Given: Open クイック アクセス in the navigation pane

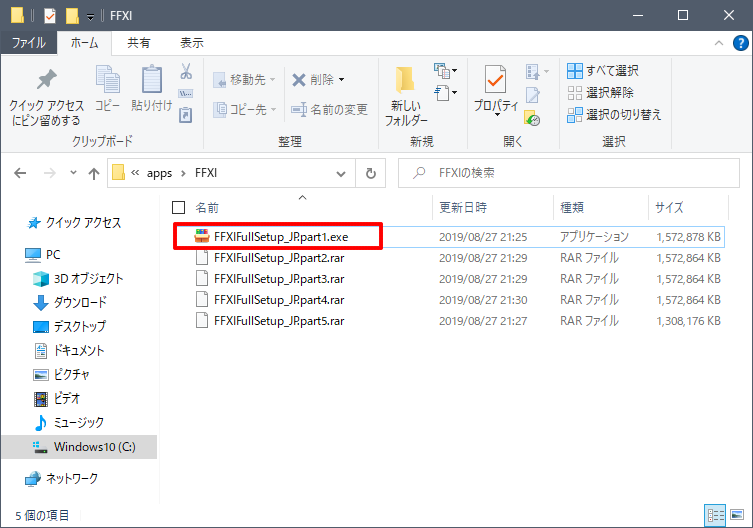Looking at the screenshot, I should click(x=74, y=223).
